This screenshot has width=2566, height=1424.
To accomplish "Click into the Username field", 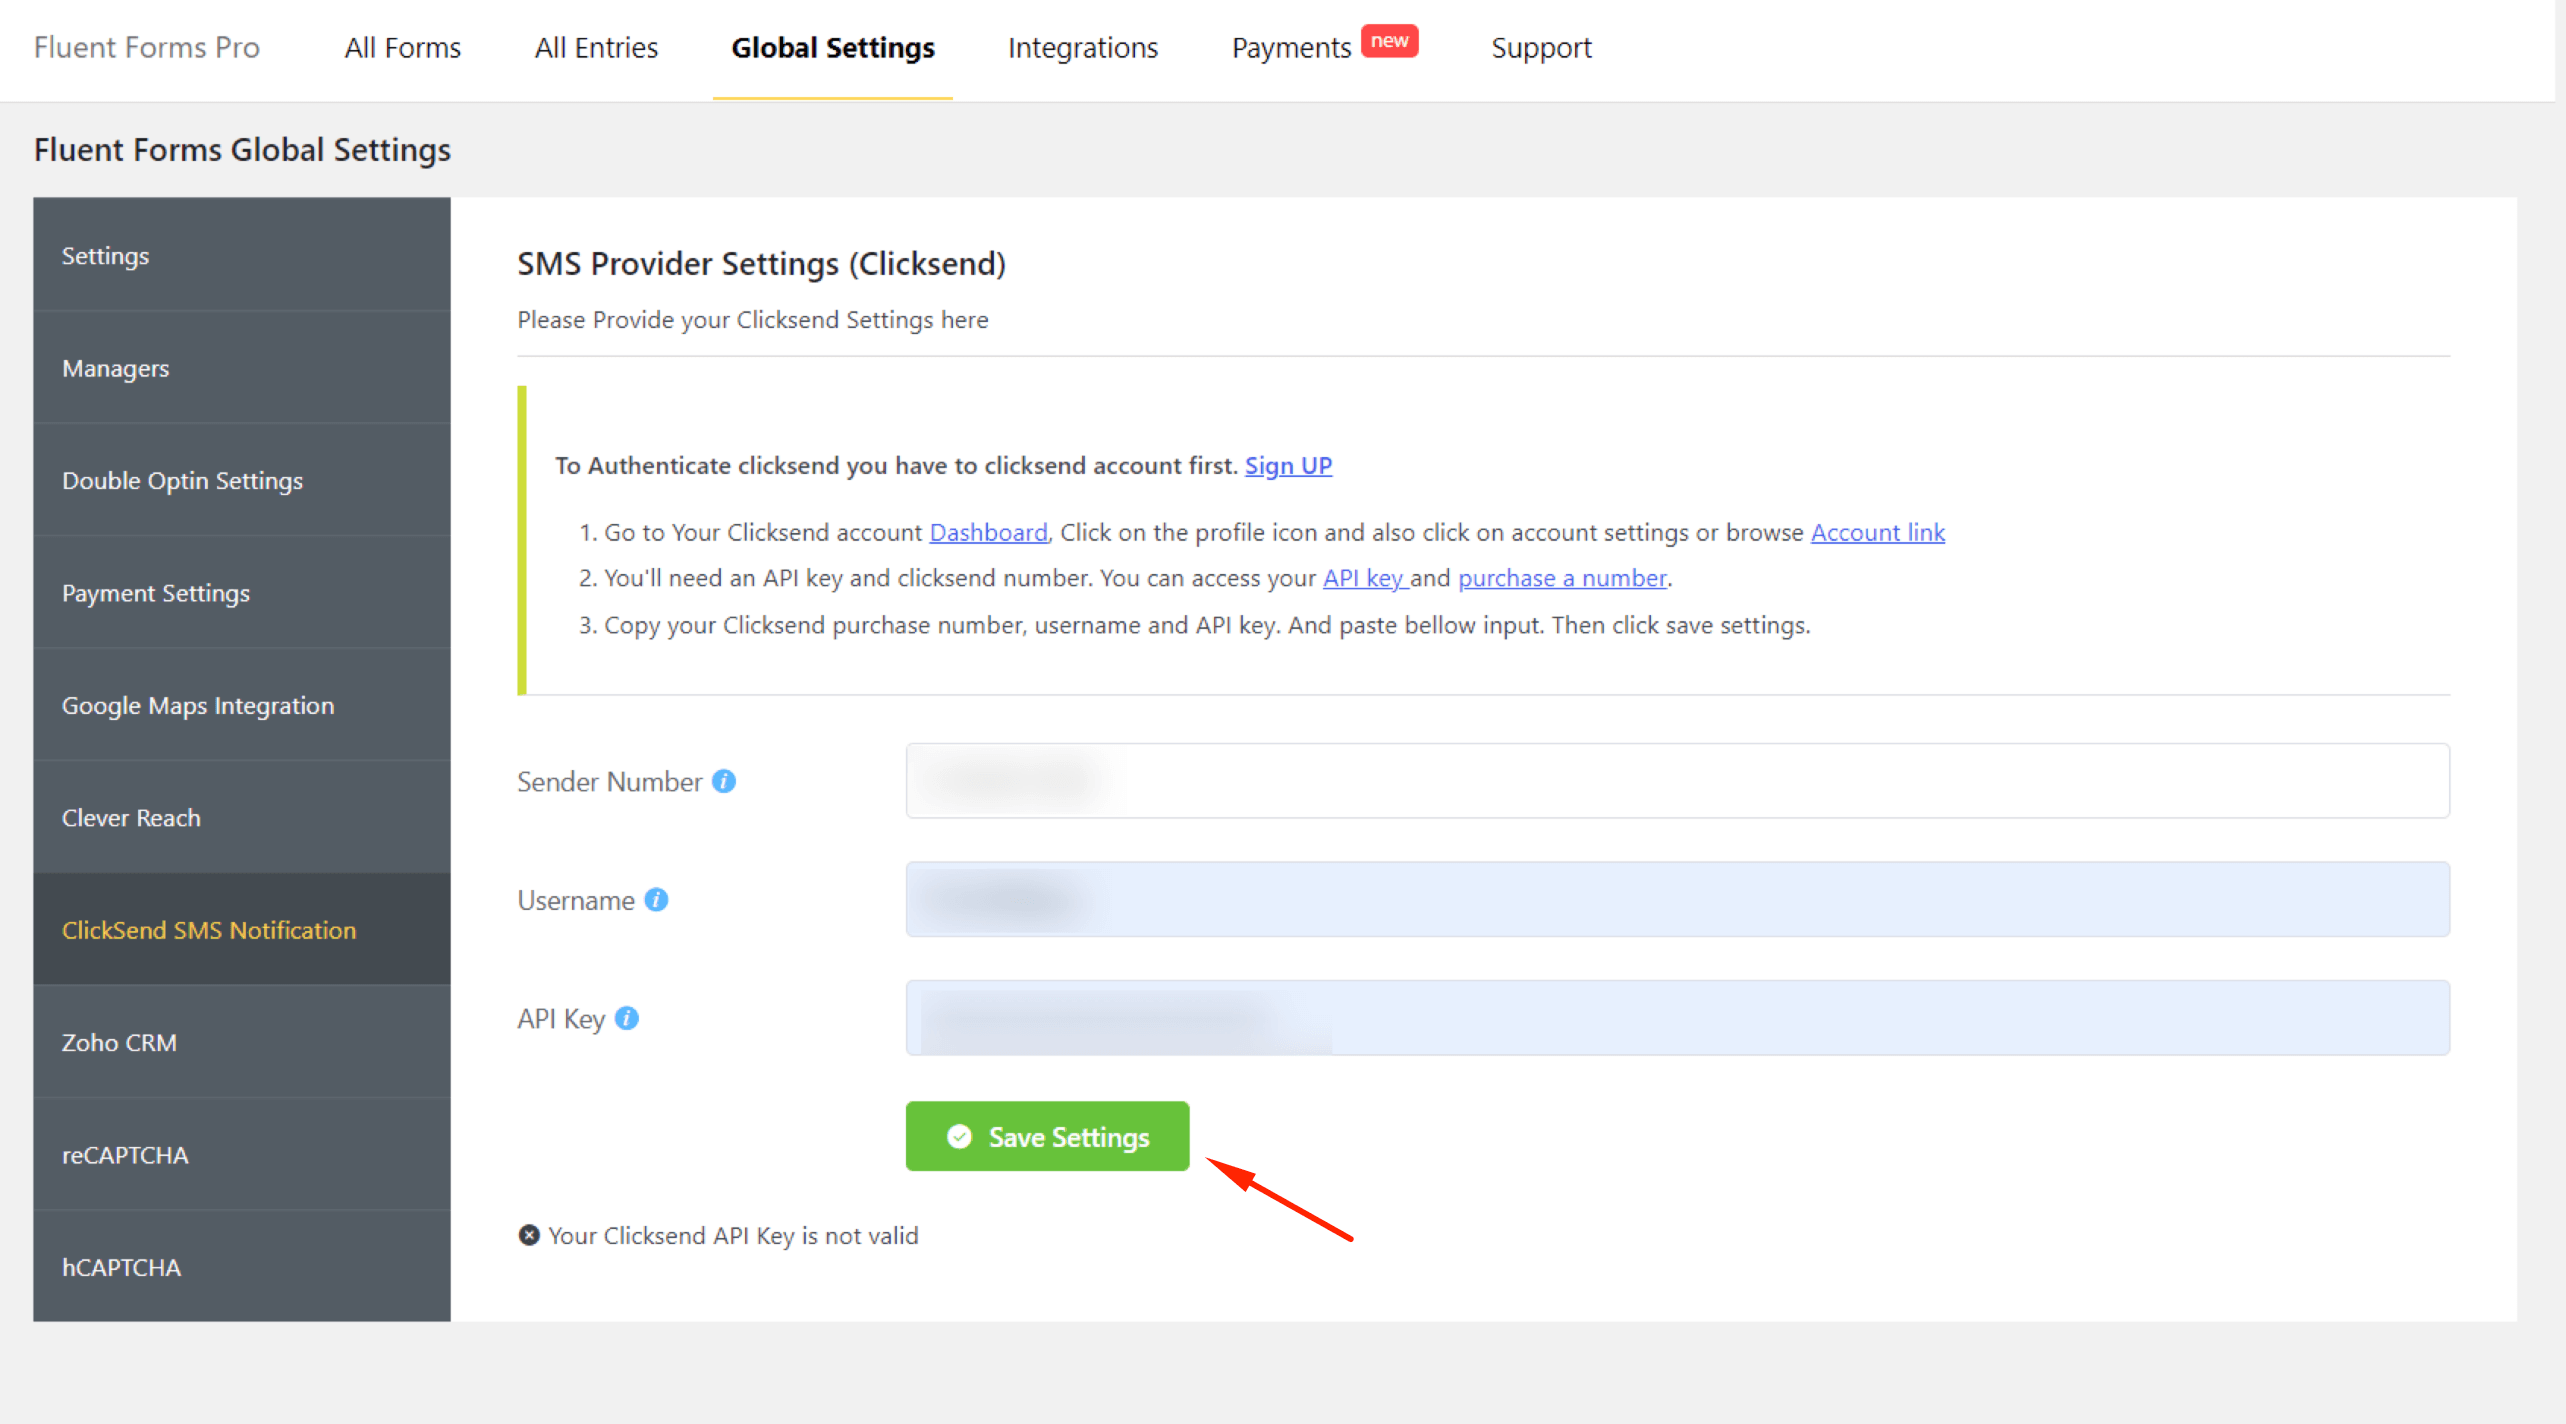I will [1677, 899].
